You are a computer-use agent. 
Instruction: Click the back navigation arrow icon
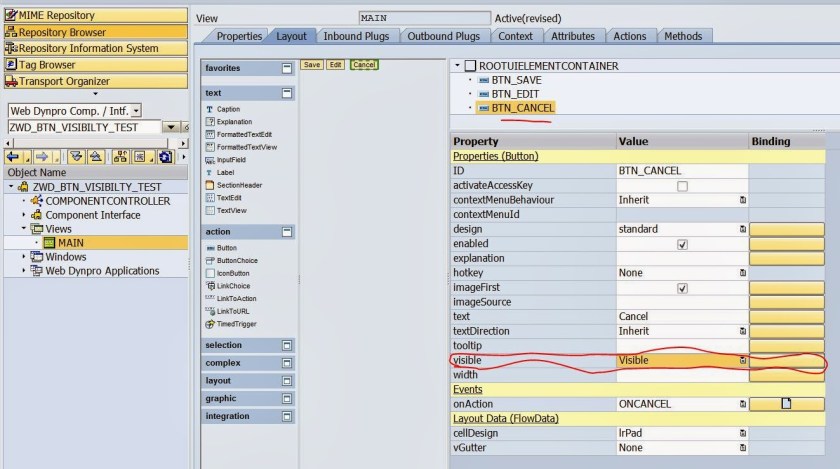[x=12, y=157]
